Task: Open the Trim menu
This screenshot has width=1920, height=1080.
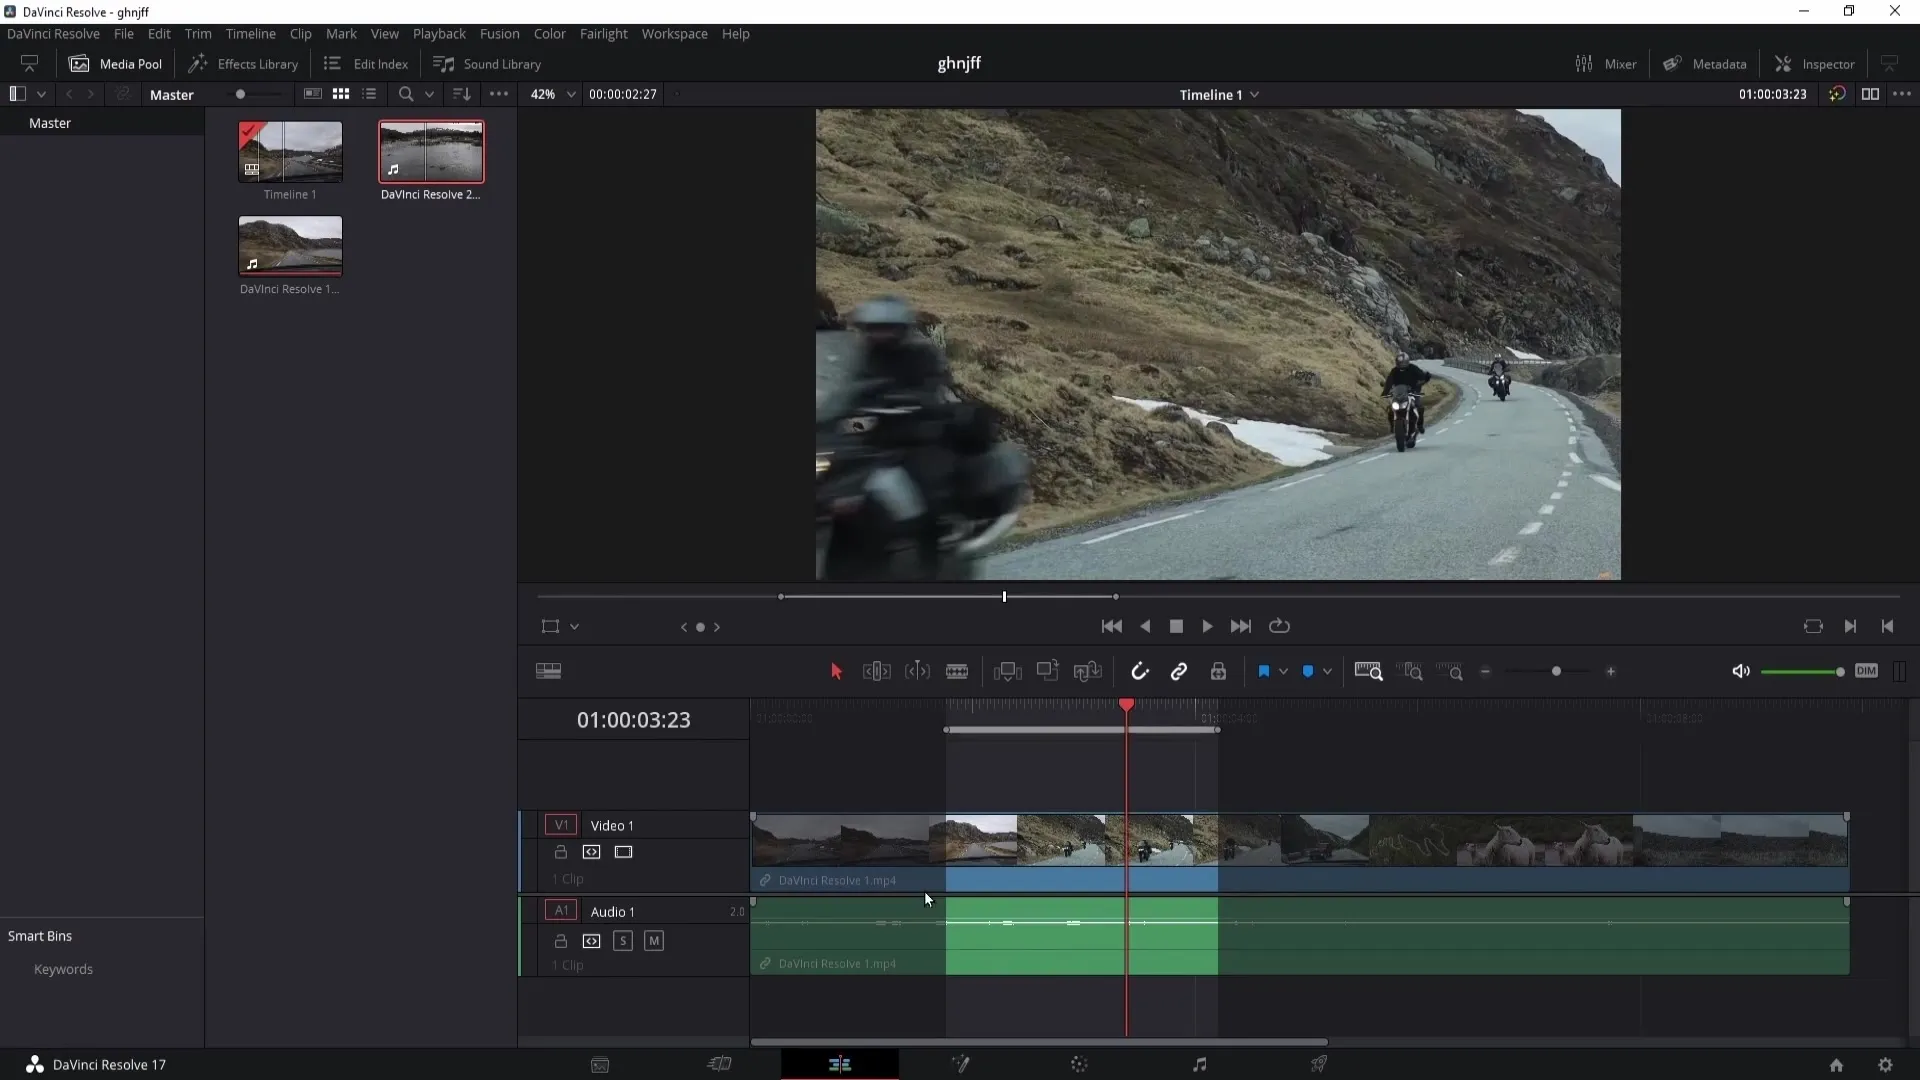Action: tap(198, 34)
